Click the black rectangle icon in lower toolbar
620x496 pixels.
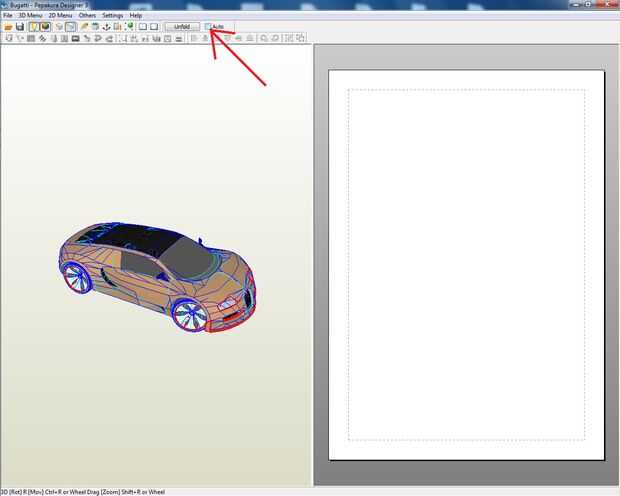(x=76, y=38)
